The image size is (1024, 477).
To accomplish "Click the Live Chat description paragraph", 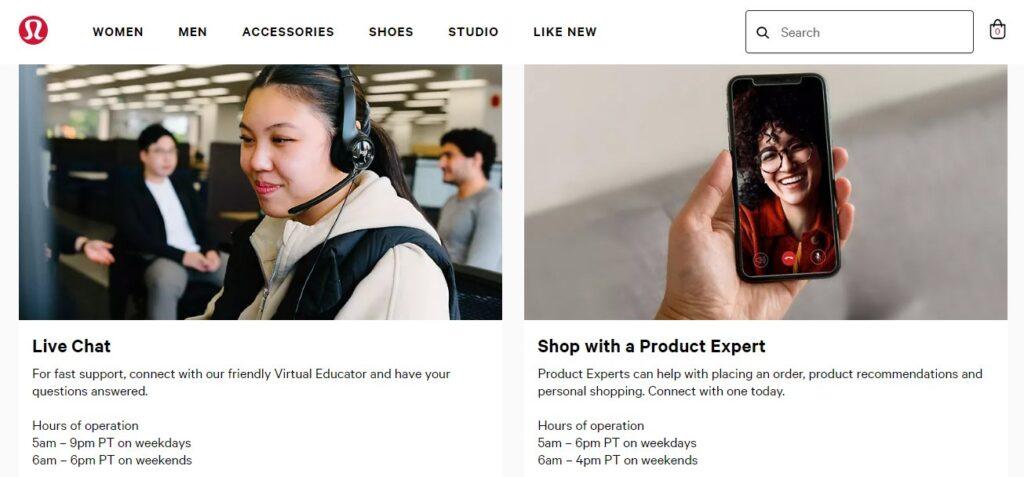I will 241,383.
